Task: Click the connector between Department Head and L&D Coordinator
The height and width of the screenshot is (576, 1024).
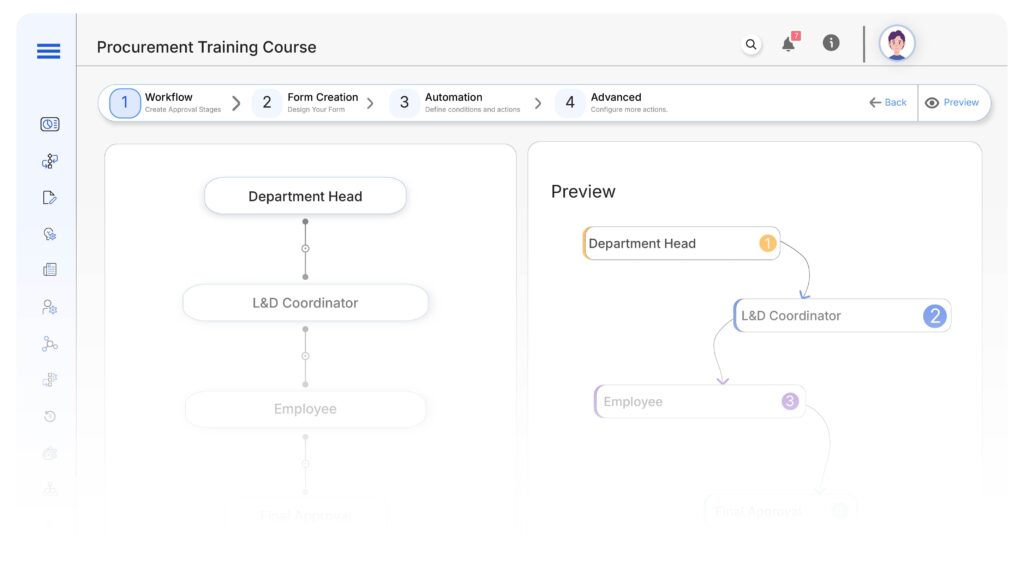Action: (x=305, y=248)
